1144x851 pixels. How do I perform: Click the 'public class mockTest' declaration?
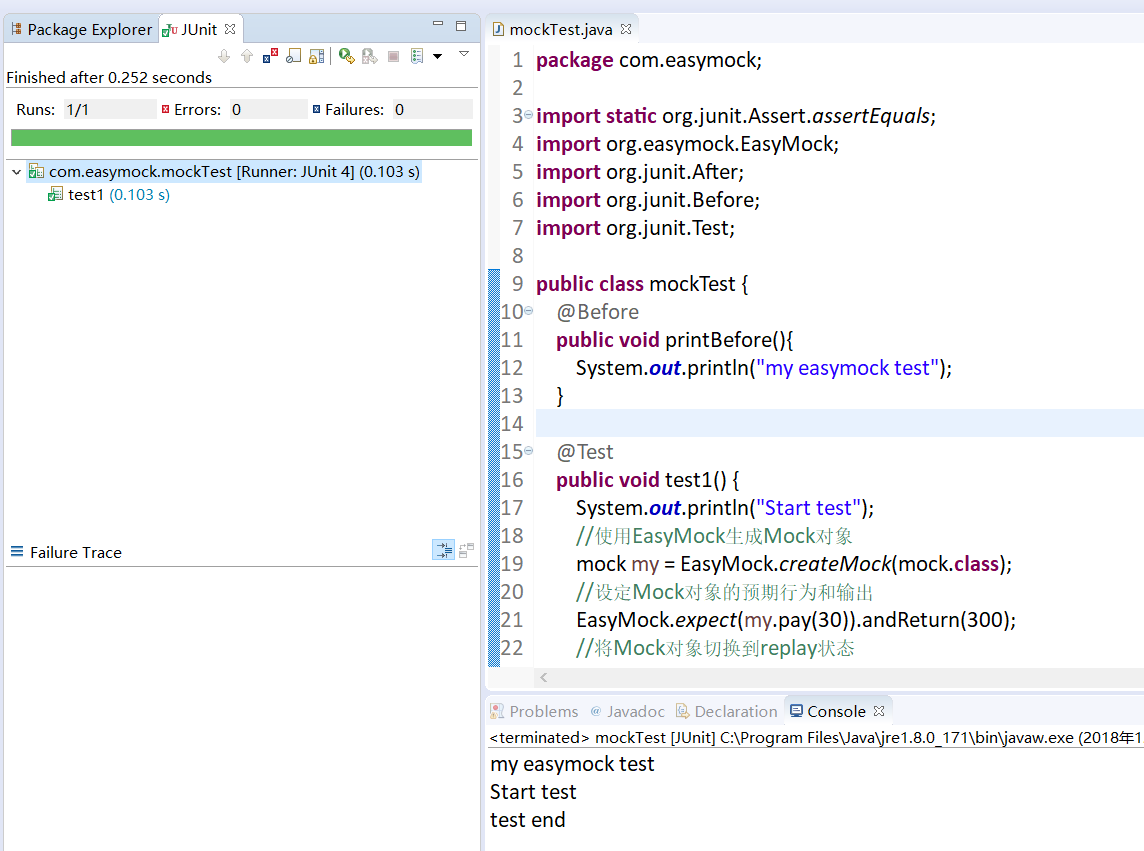click(635, 284)
